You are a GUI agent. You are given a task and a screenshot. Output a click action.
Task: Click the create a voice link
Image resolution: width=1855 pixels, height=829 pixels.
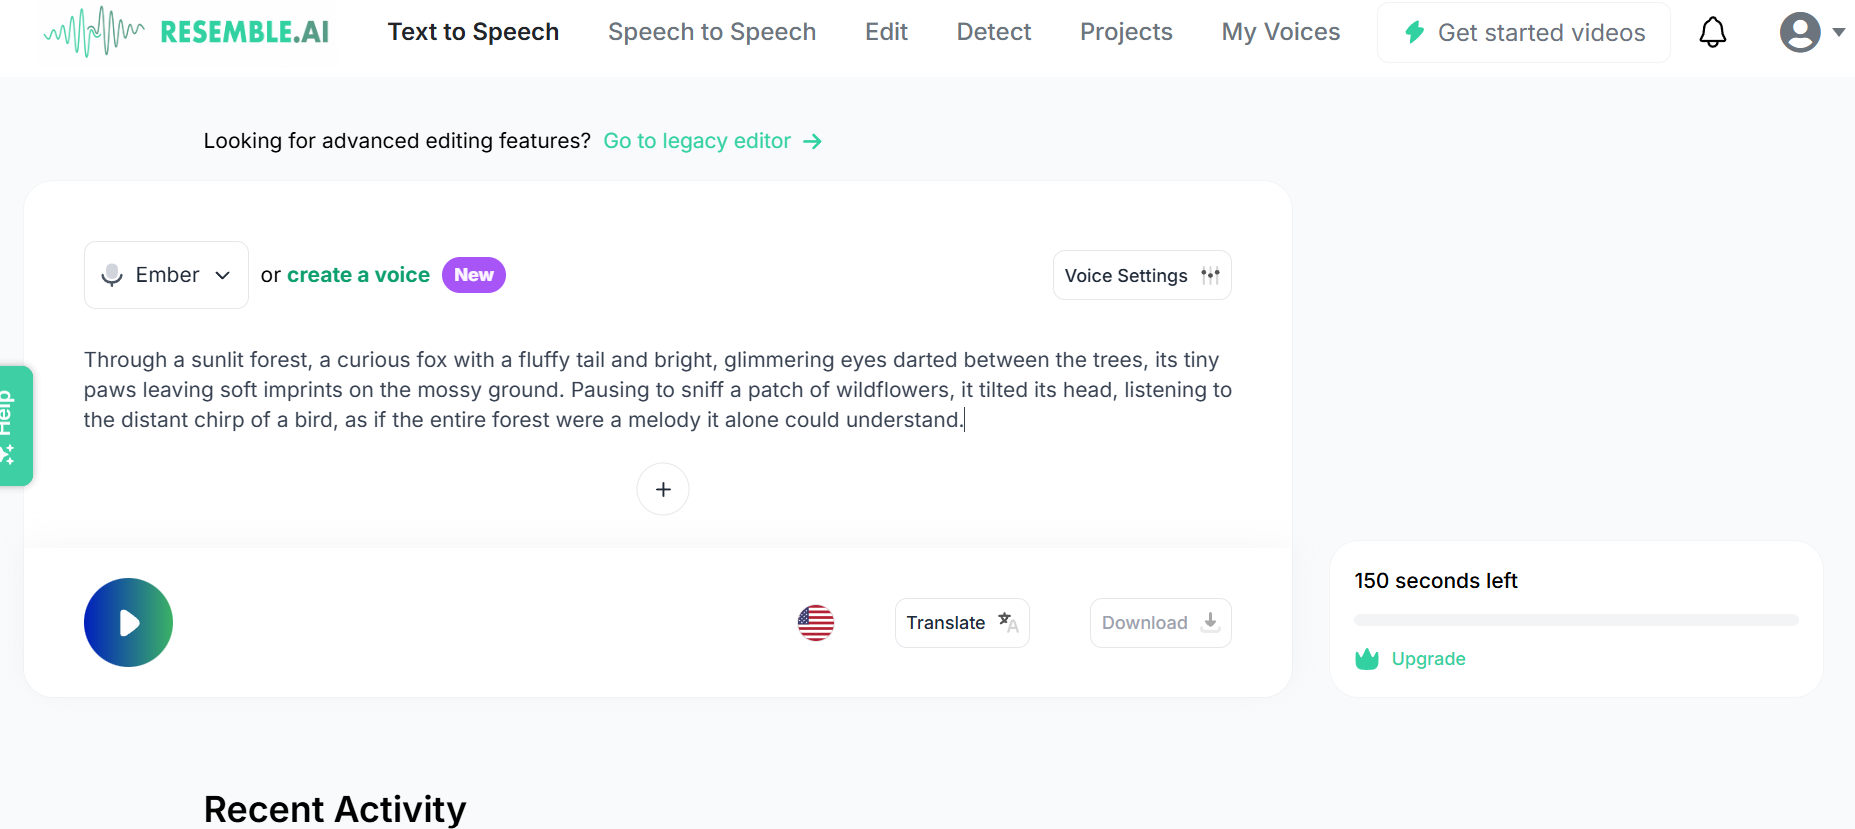(x=358, y=274)
